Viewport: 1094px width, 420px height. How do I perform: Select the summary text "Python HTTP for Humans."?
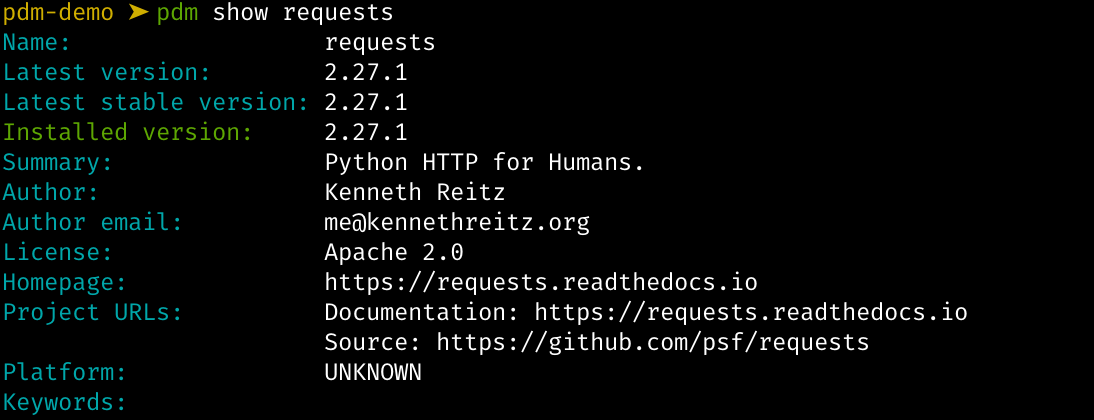click(485, 162)
